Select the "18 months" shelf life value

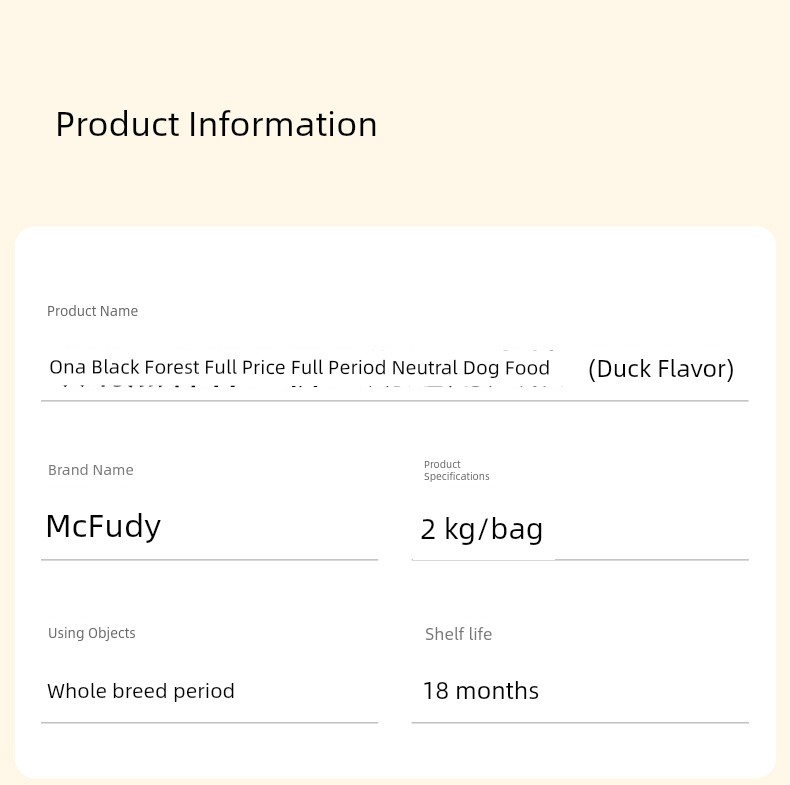point(480,691)
